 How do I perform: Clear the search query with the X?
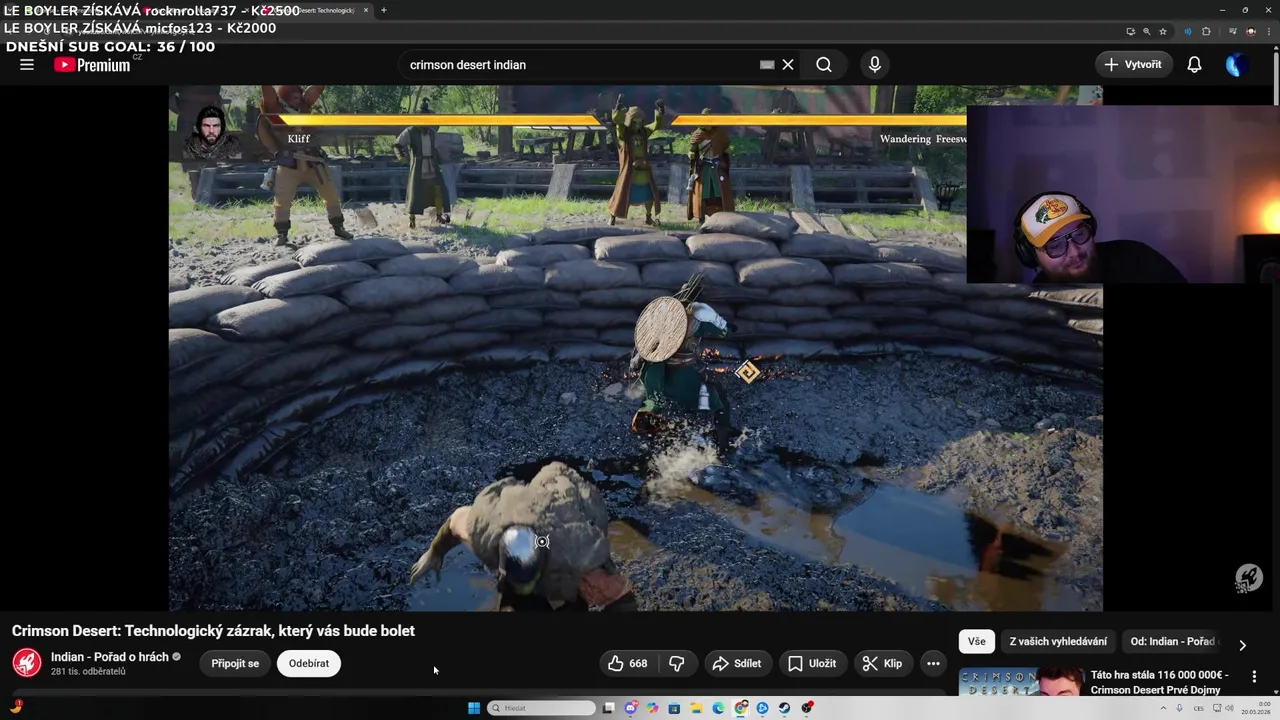pyautogui.click(x=788, y=64)
